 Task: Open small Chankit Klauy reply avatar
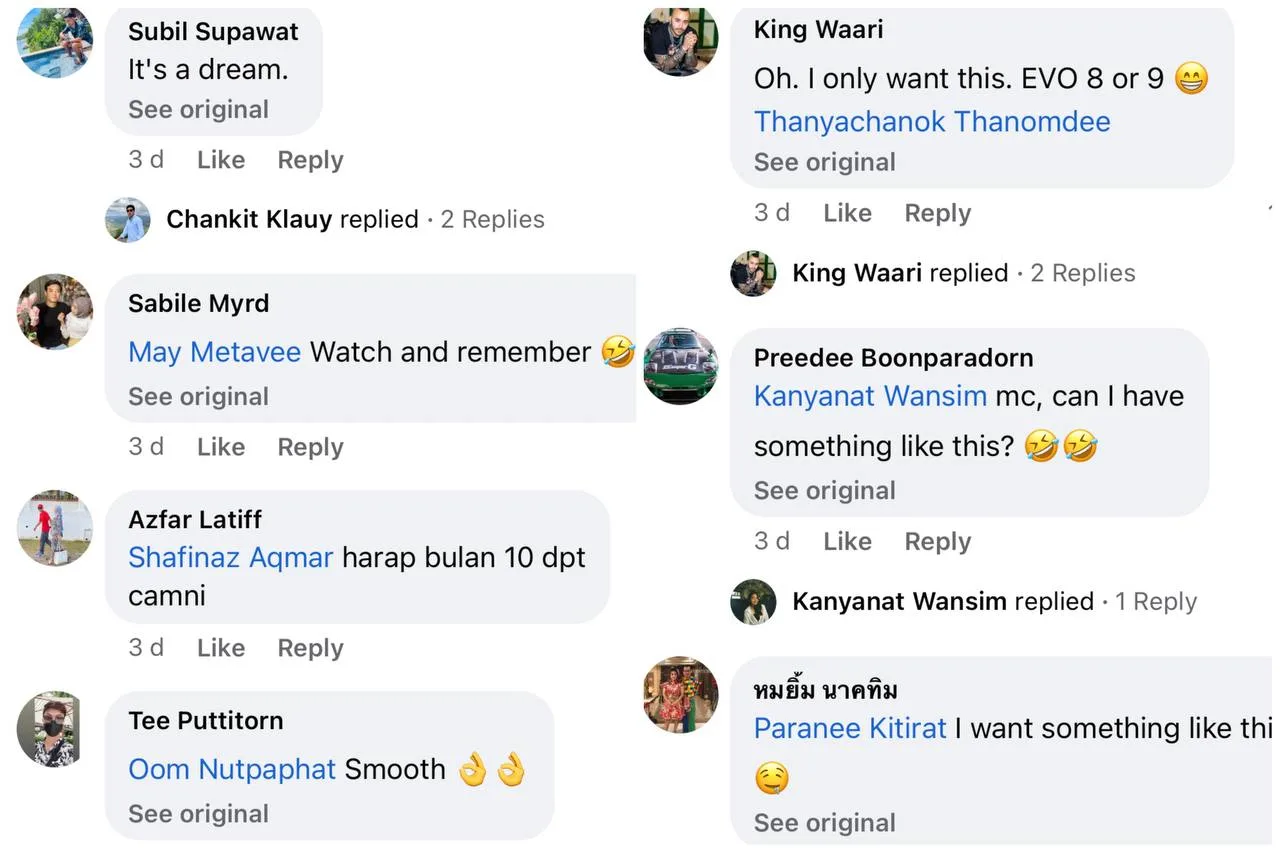pos(128,220)
